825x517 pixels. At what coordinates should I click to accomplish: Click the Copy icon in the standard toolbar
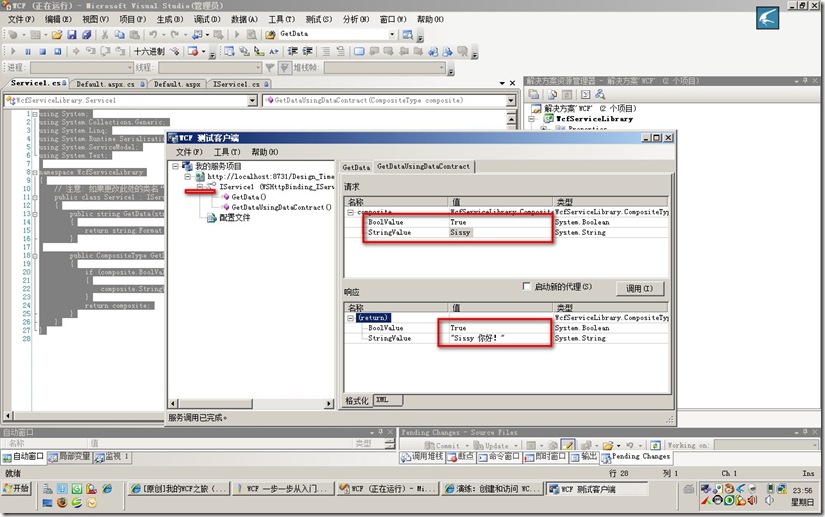[119, 35]
